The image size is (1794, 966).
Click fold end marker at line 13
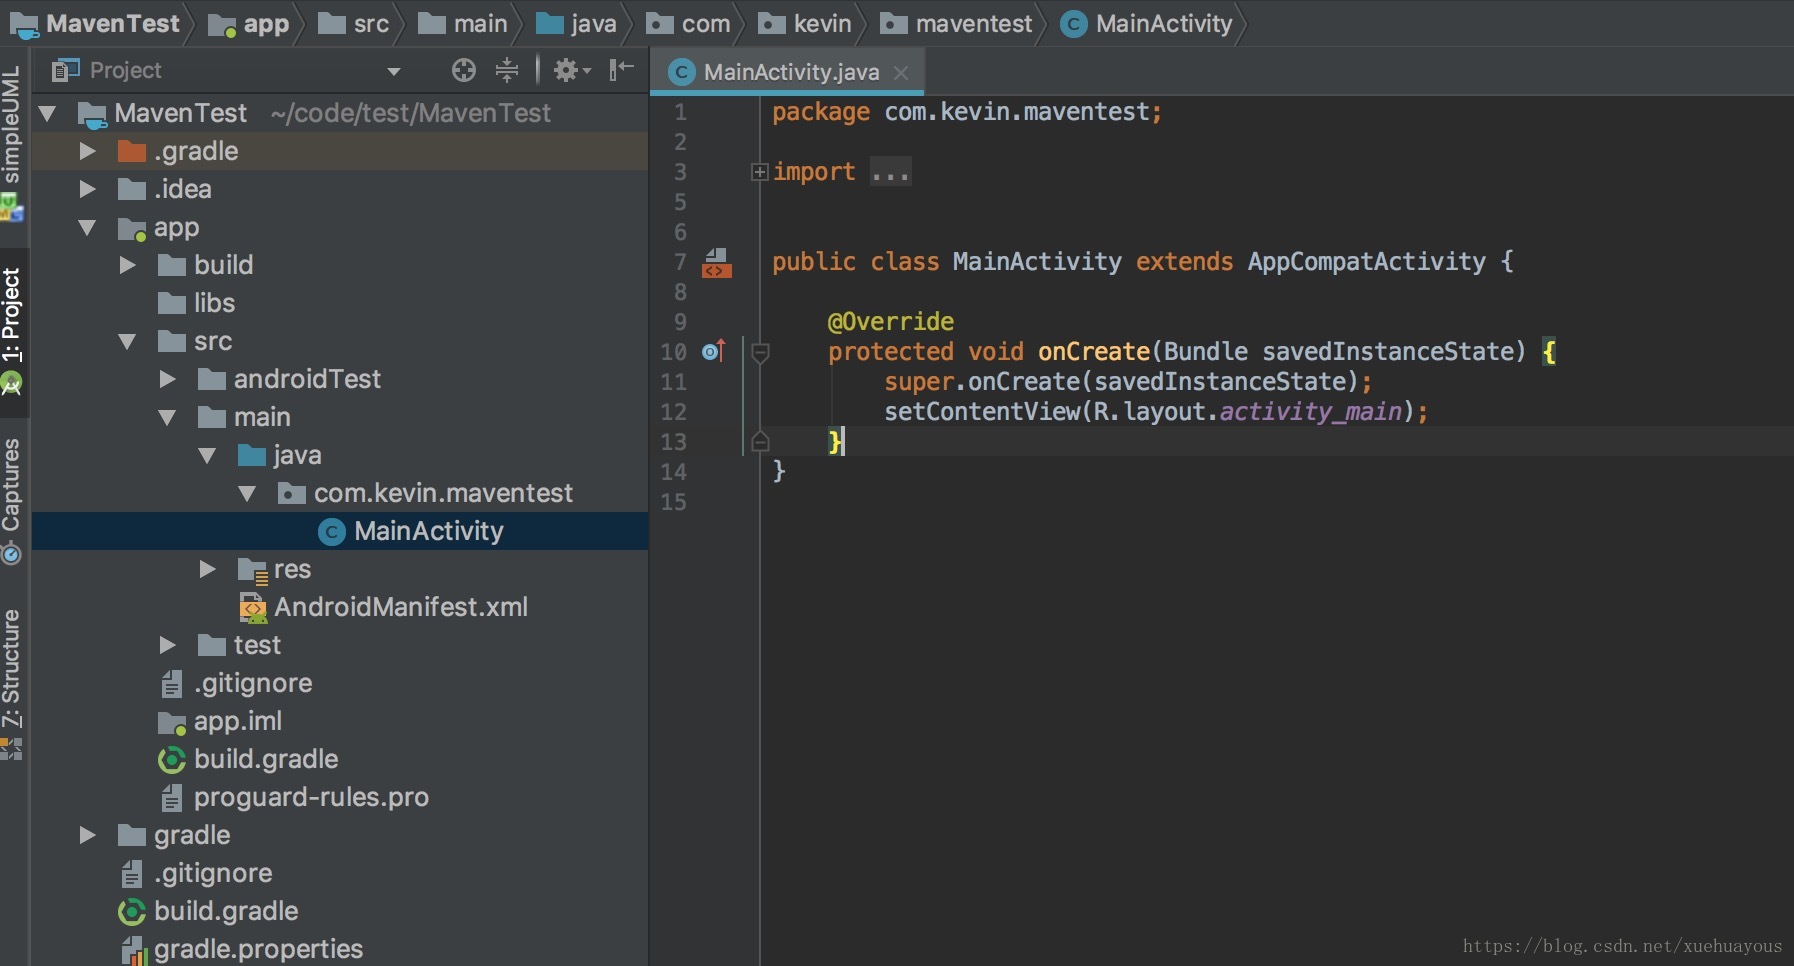click(760, 441)
